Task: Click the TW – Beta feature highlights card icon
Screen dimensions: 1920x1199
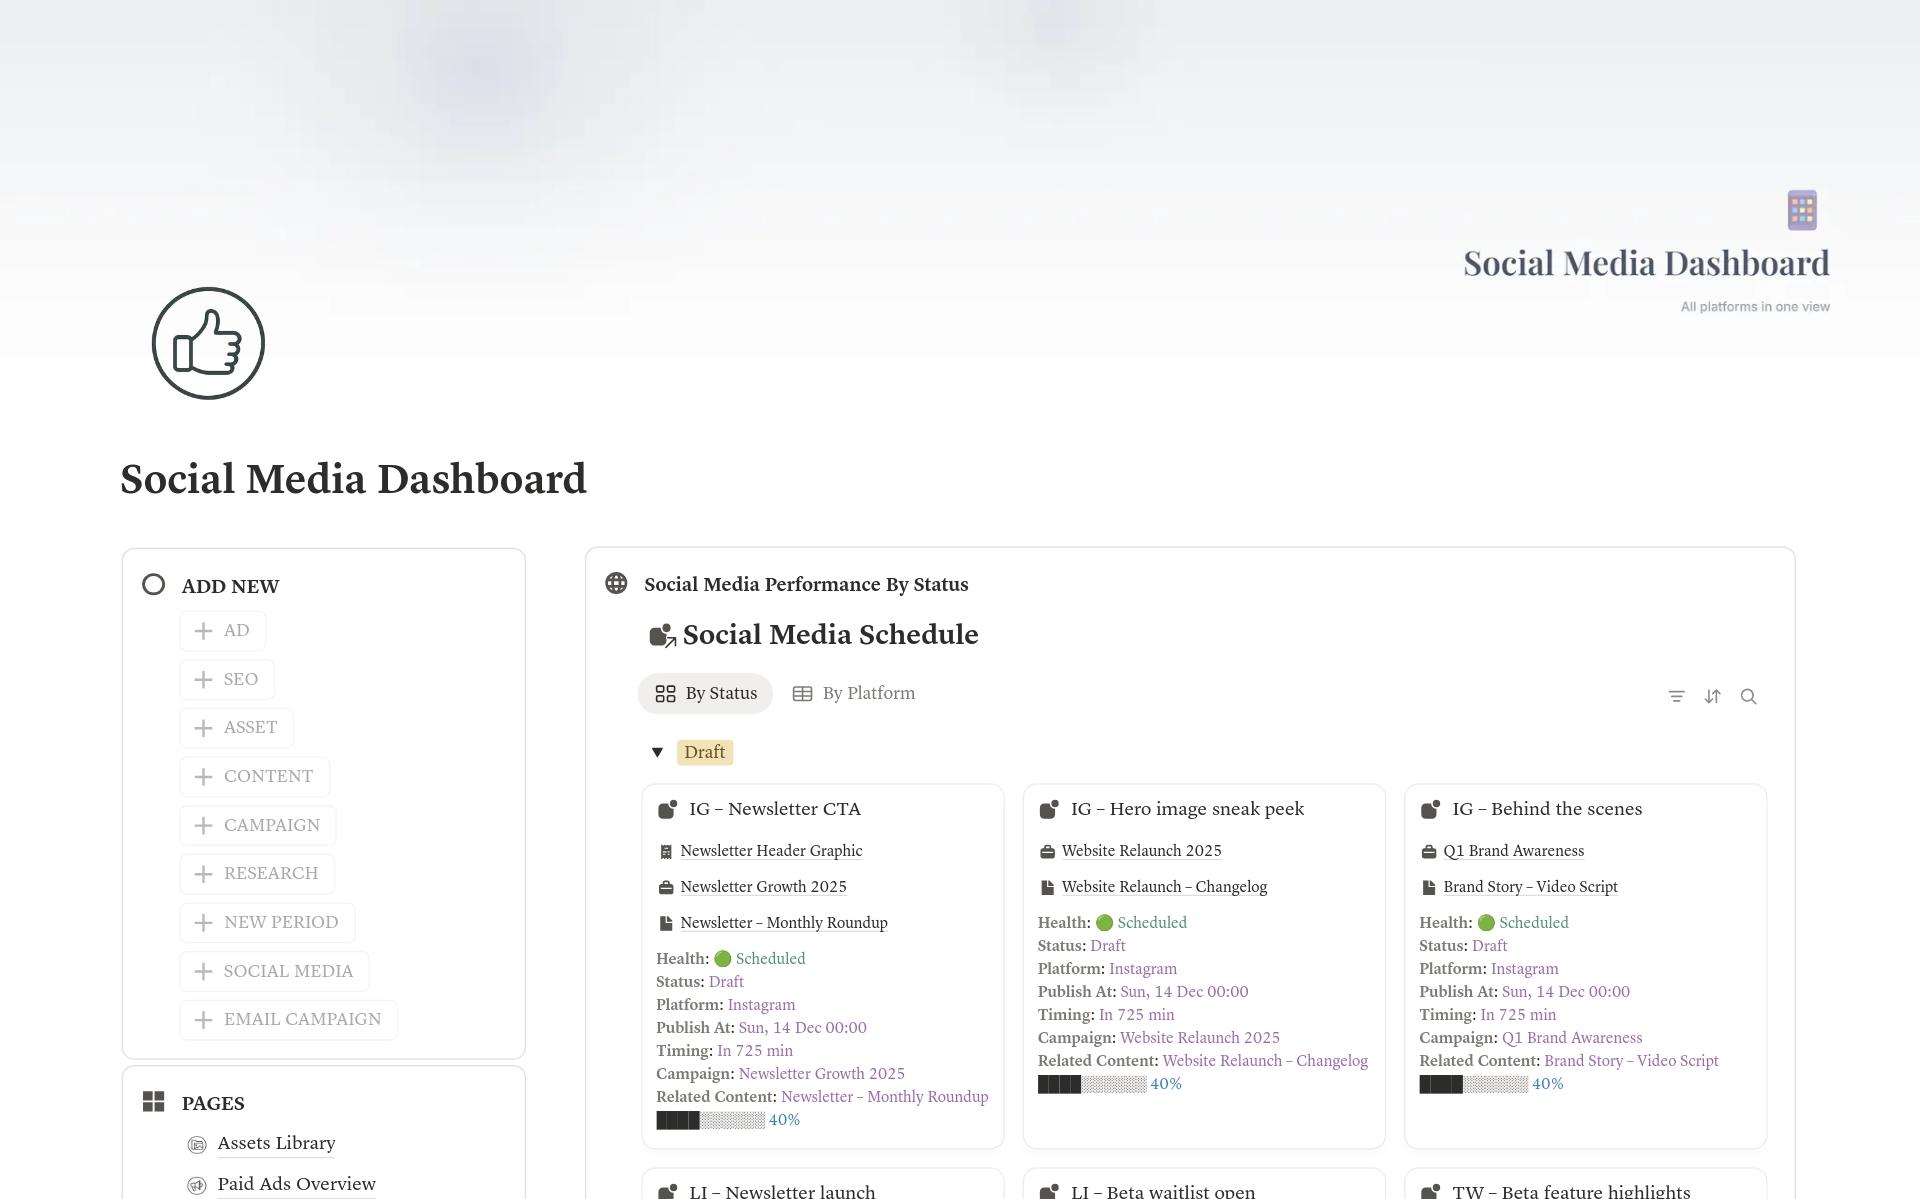Action: (1431, 1191)
